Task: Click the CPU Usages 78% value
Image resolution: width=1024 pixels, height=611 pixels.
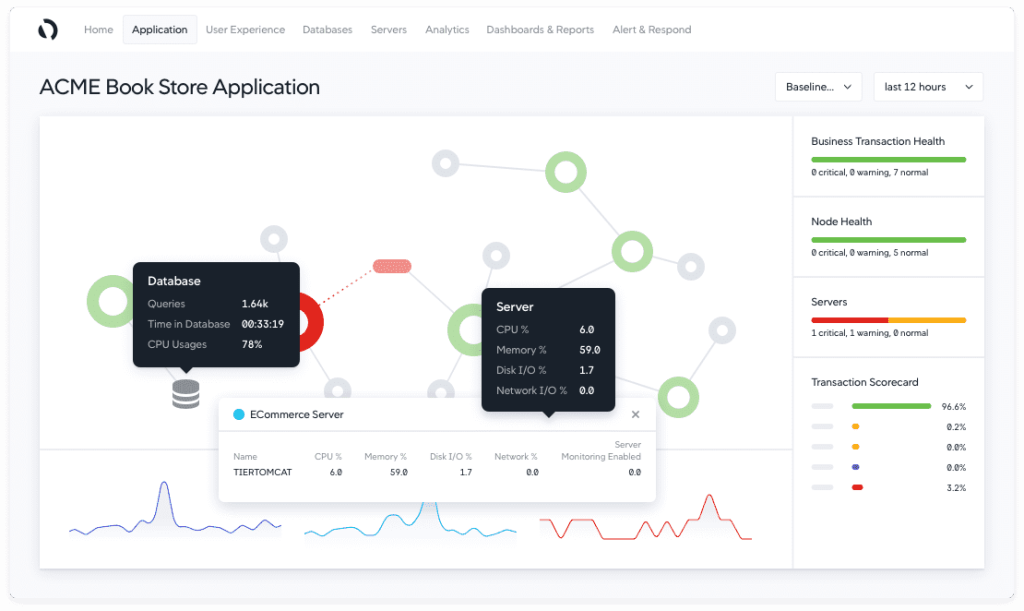Action: [x=251, y=344]
